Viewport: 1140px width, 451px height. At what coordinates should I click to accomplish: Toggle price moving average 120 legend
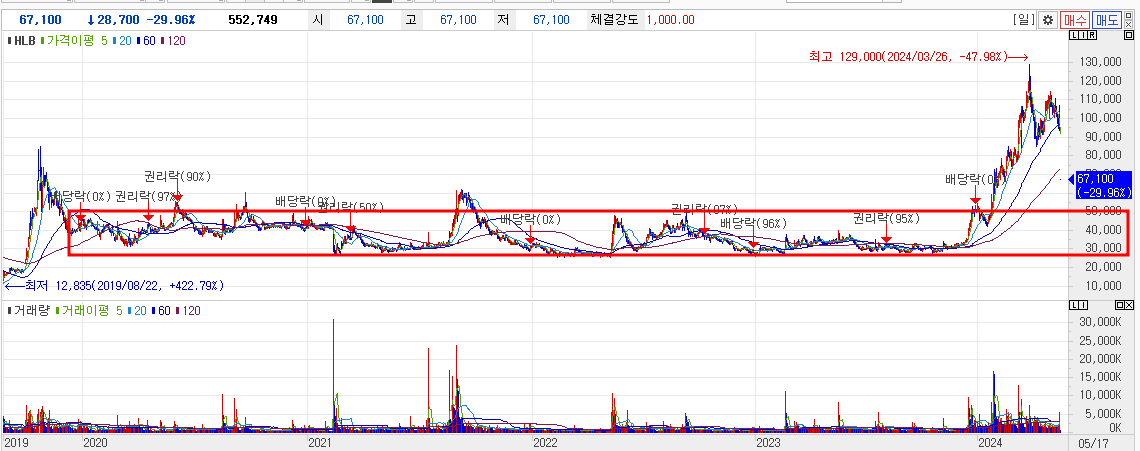coord(175,41)
